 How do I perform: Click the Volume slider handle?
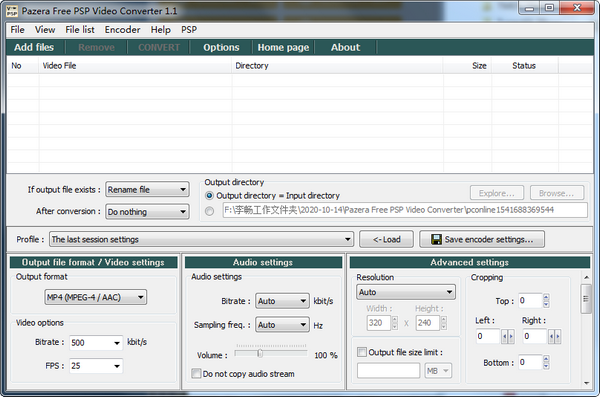260,353
